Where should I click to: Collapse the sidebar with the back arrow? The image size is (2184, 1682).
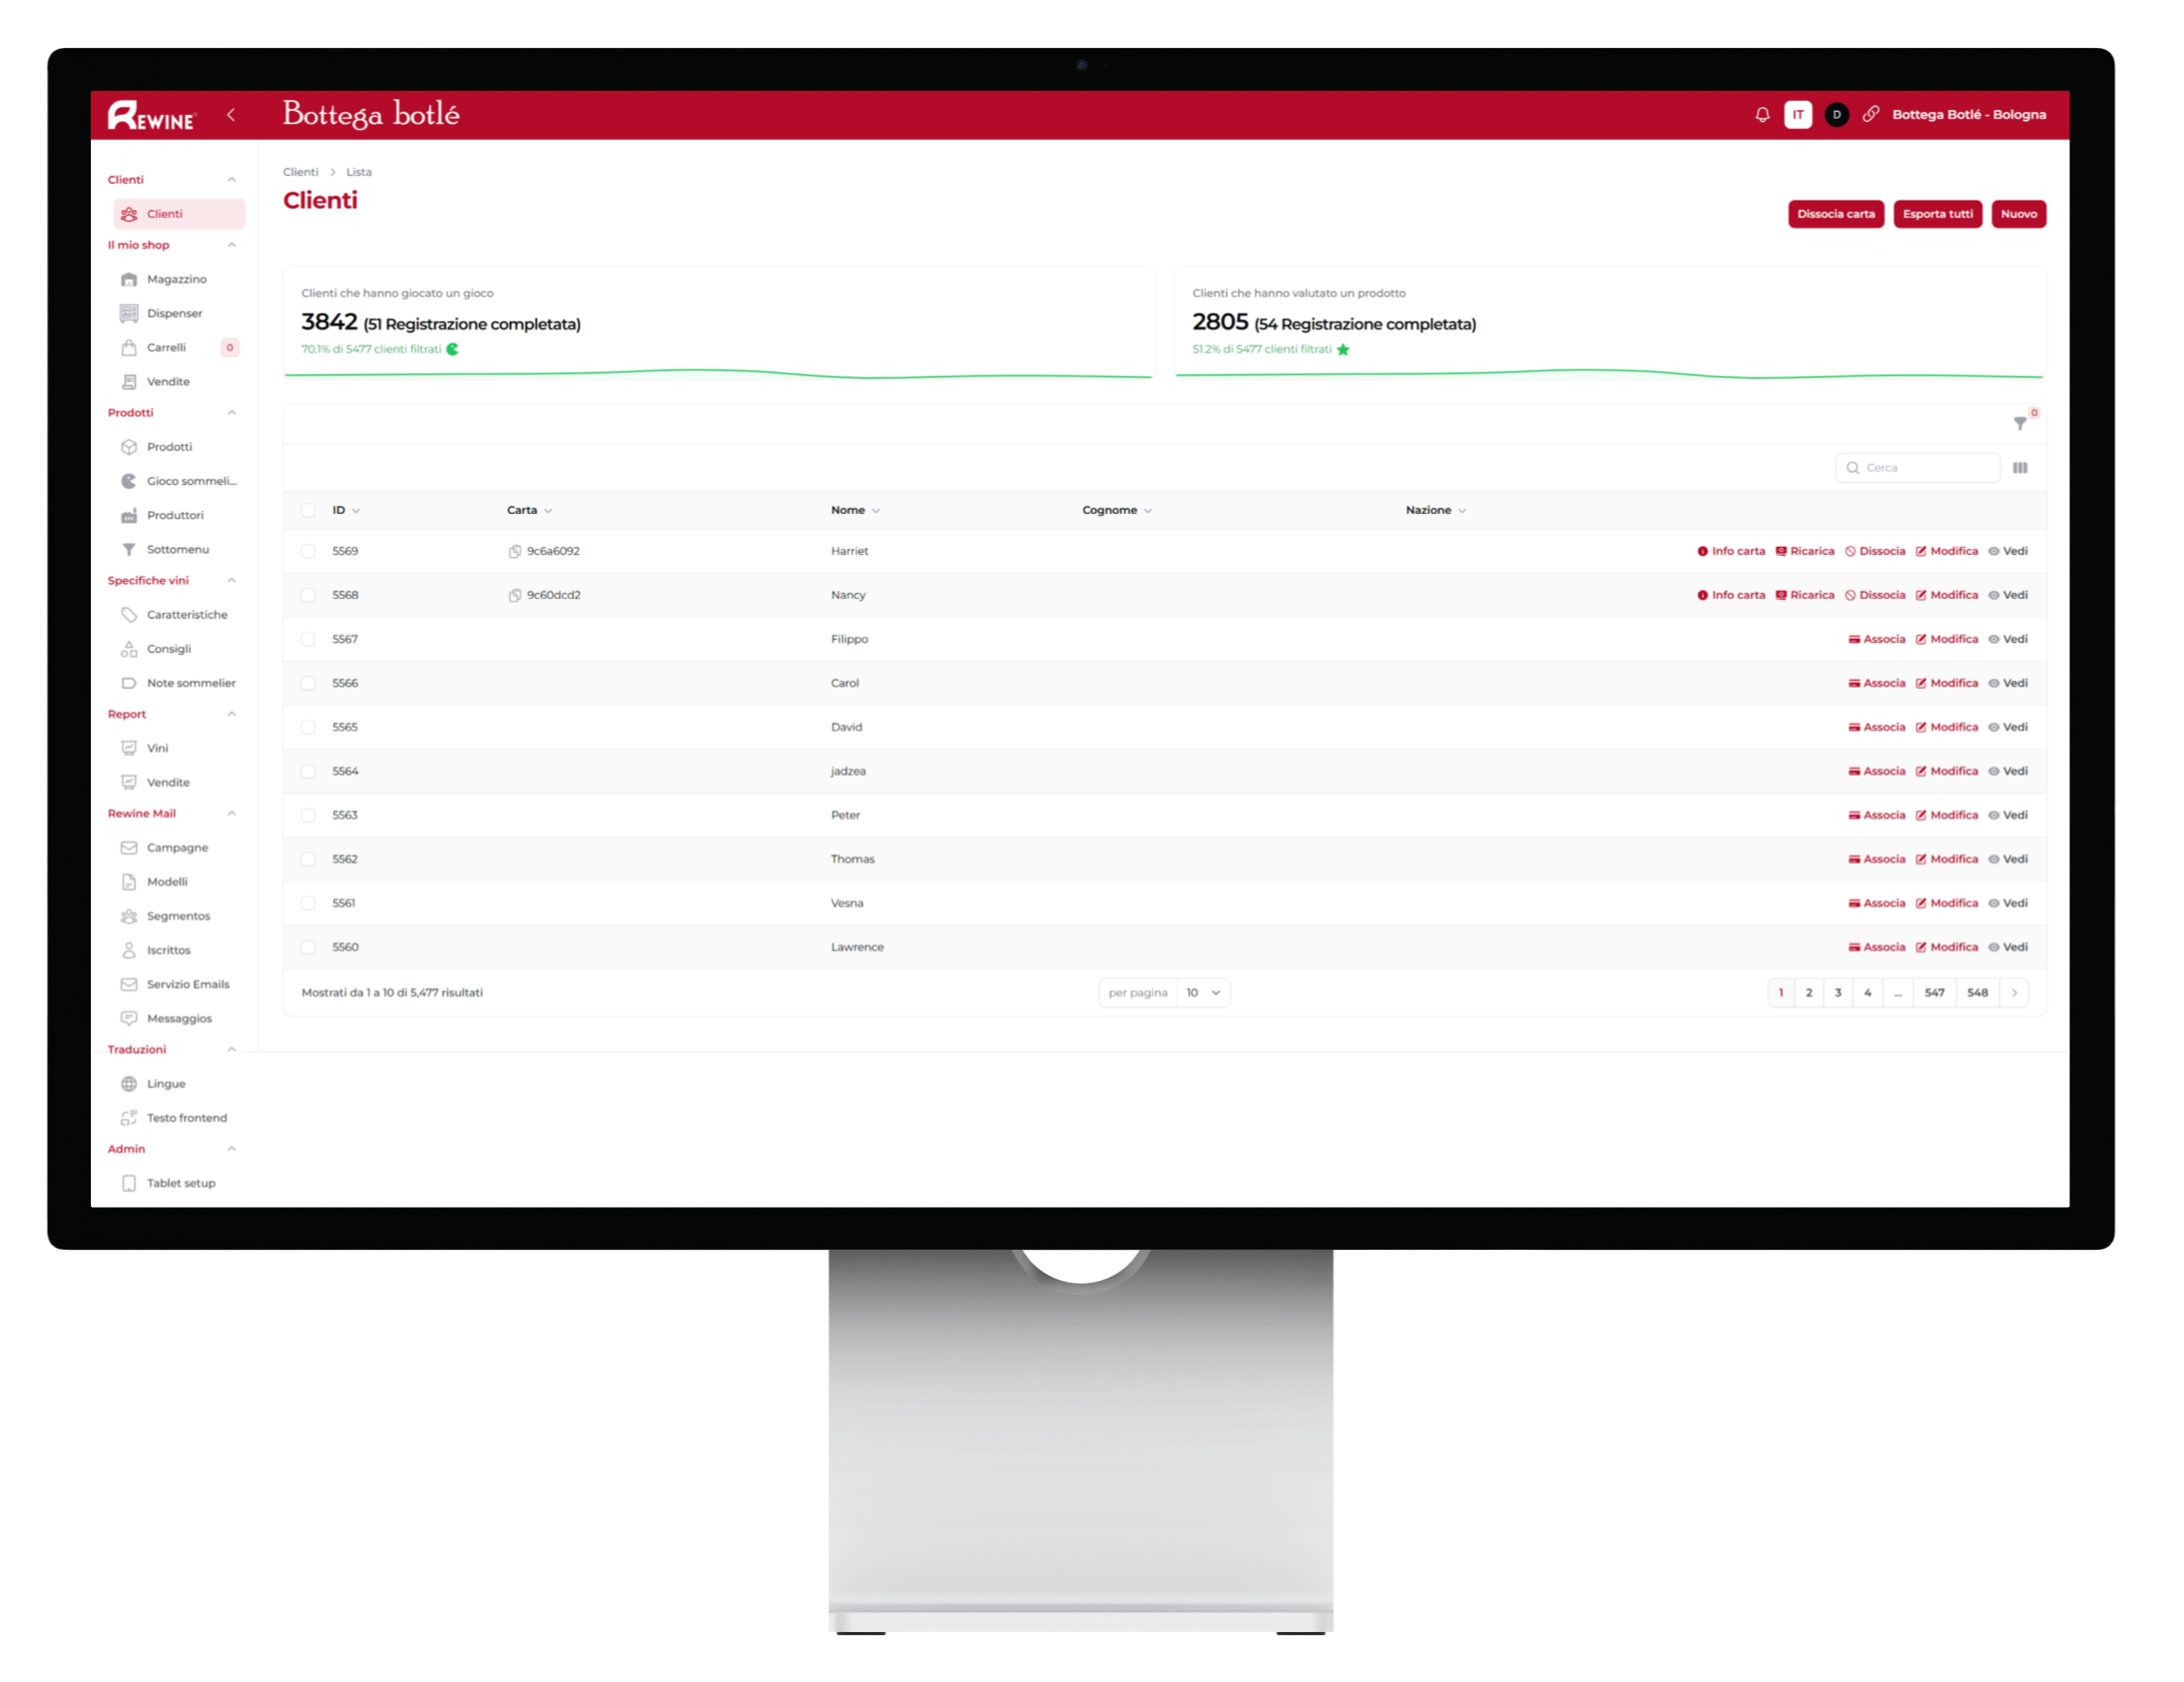(231, 114)
